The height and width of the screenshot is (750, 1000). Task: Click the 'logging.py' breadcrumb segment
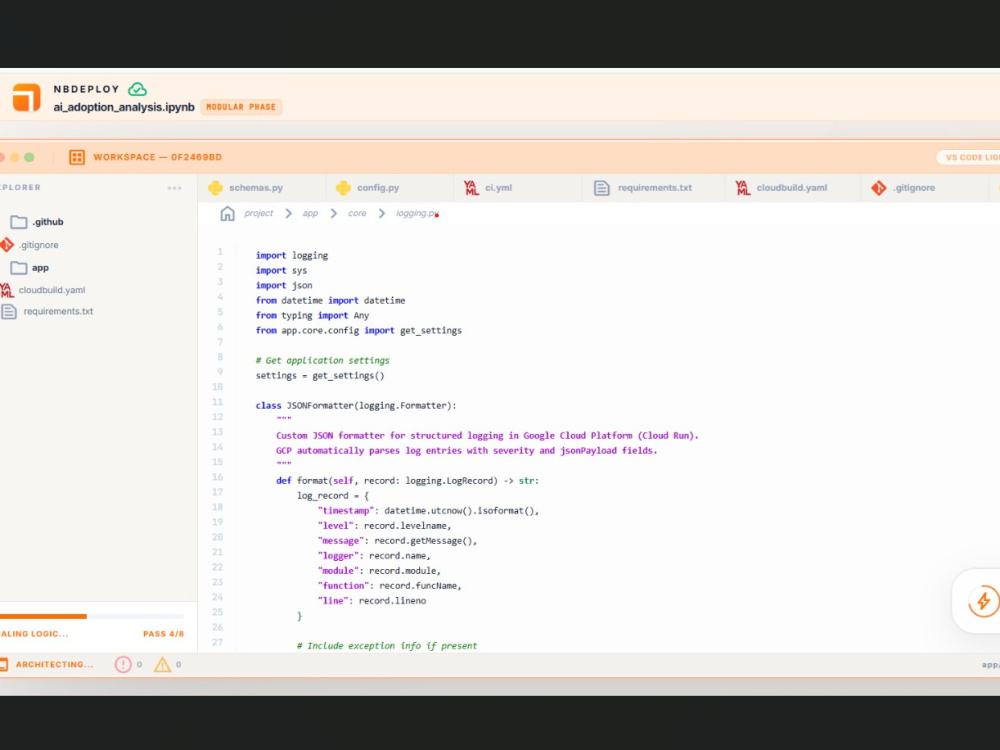point(417,213)
